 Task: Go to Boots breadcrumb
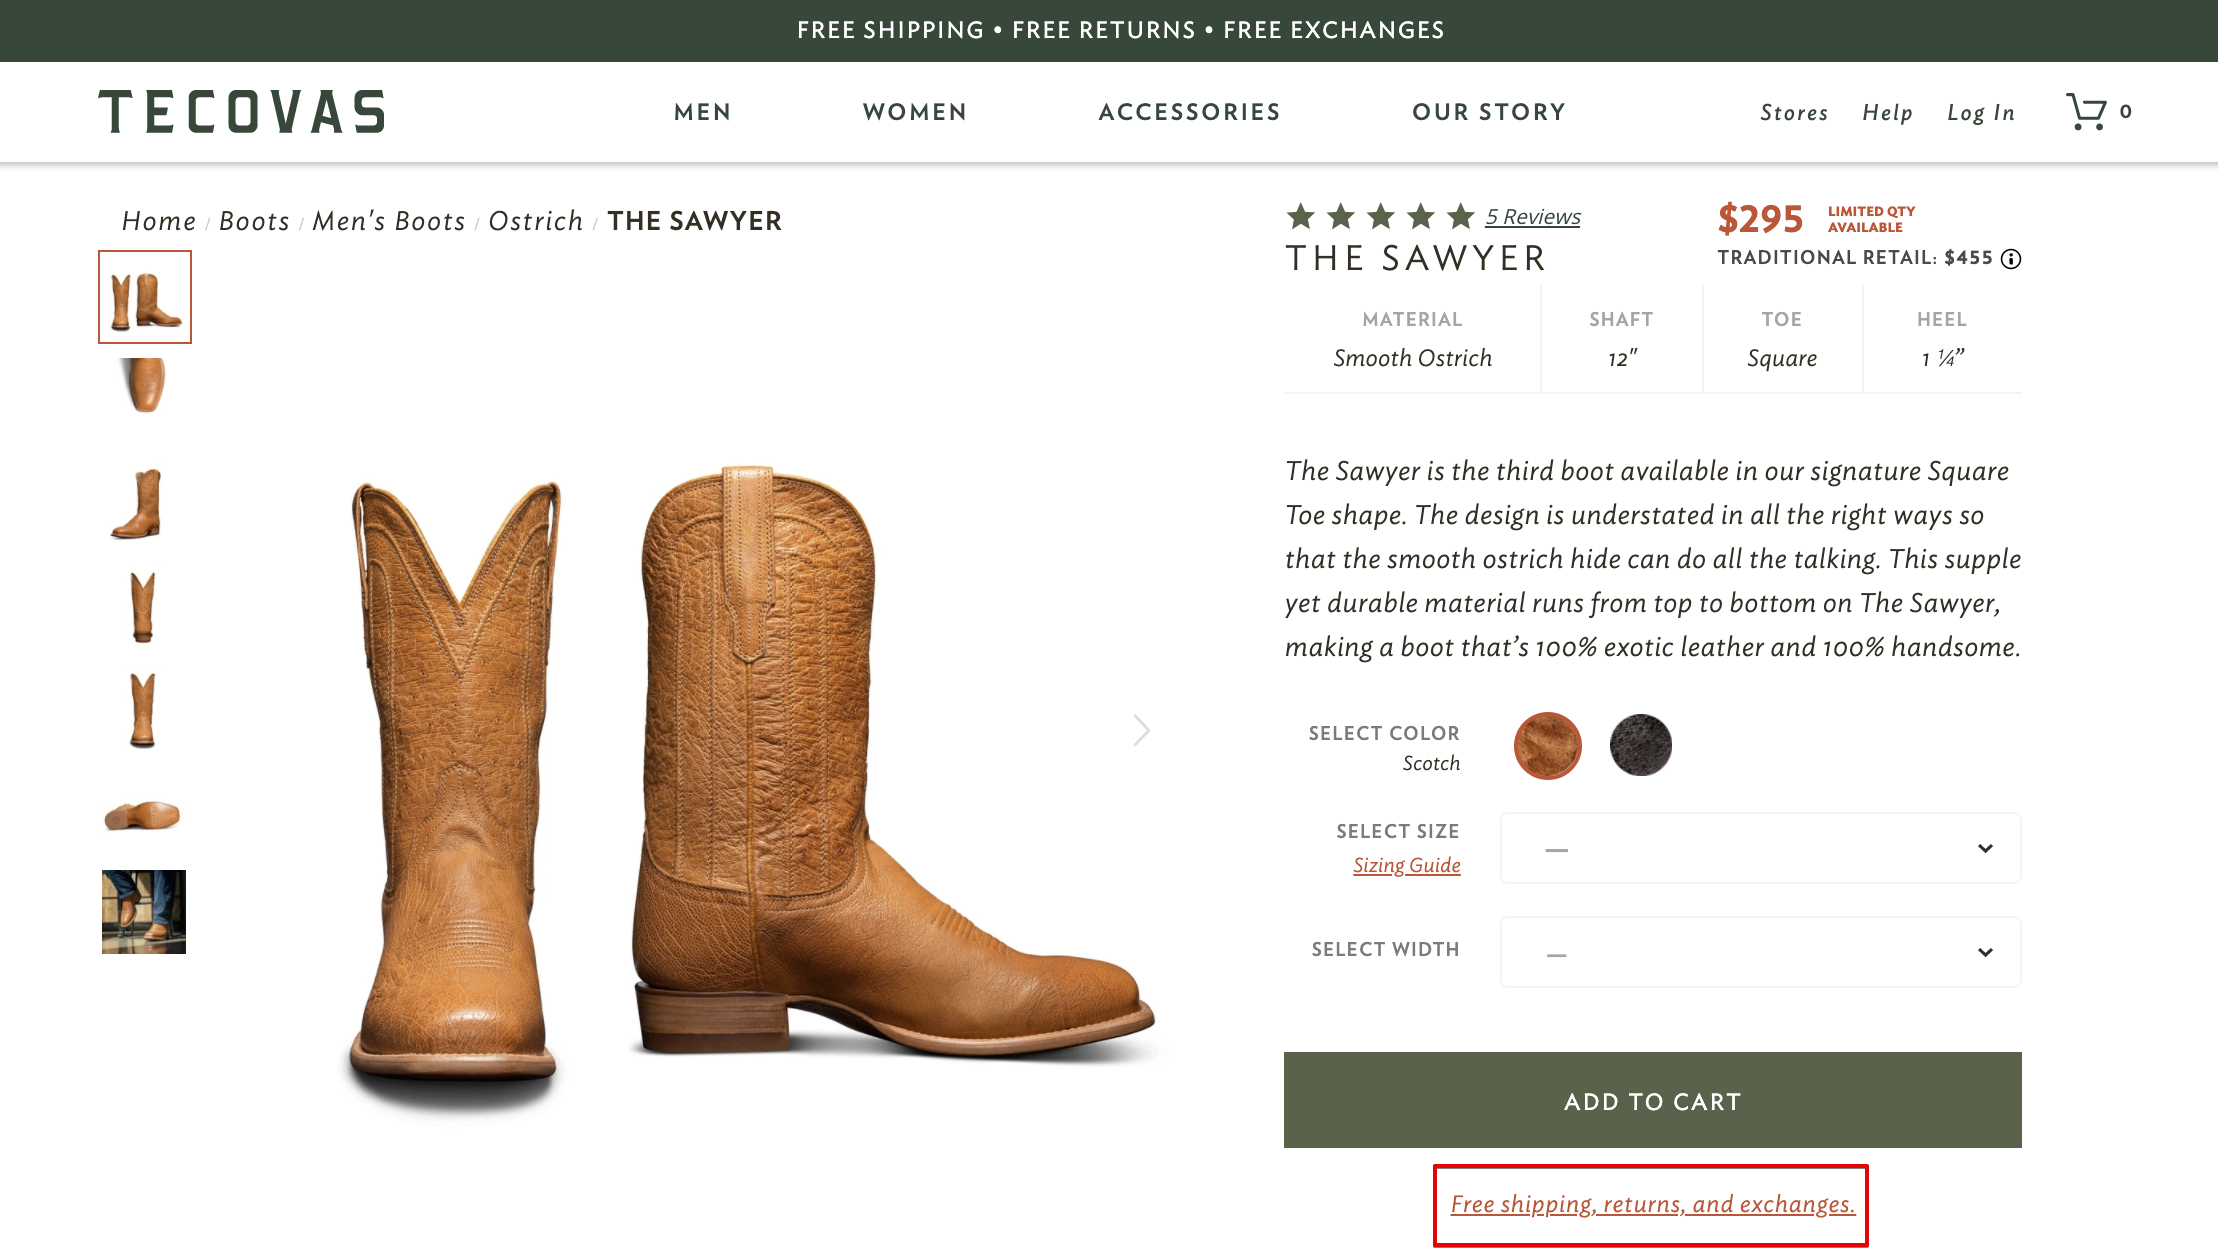pyautogui.click(x=254, y=221)
